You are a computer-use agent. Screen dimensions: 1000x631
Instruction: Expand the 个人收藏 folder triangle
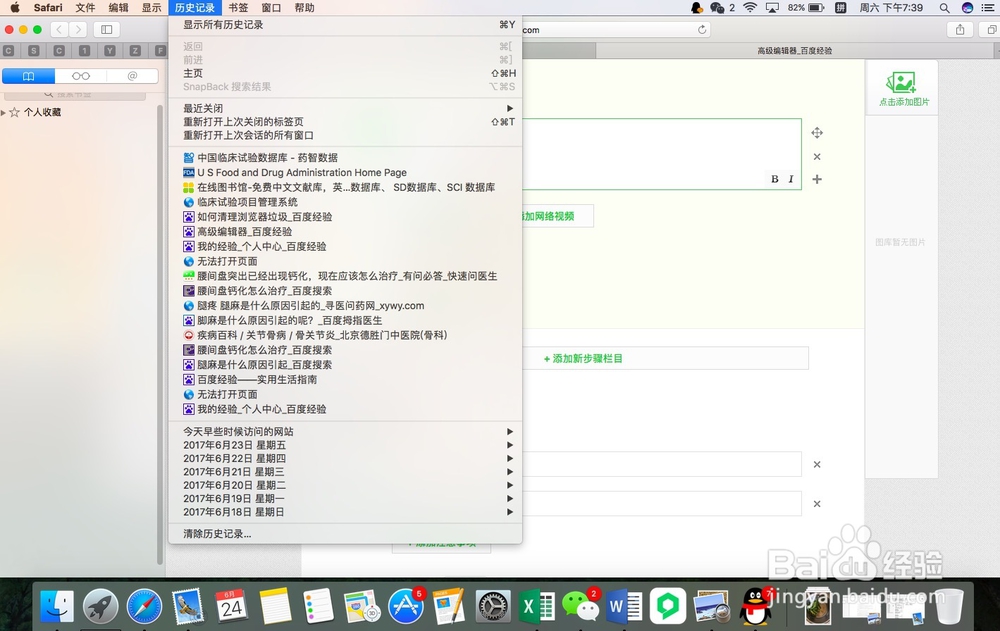(x=4, y=112)
